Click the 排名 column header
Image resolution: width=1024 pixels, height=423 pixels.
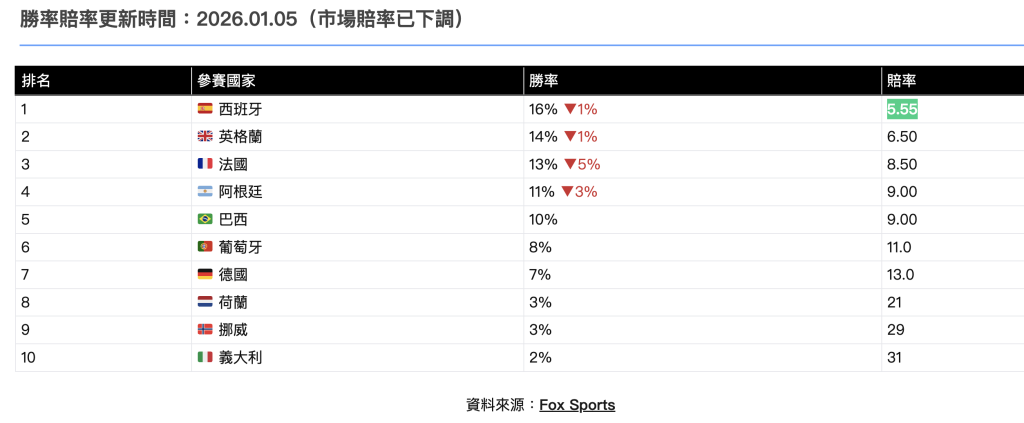tap(37, 81)
